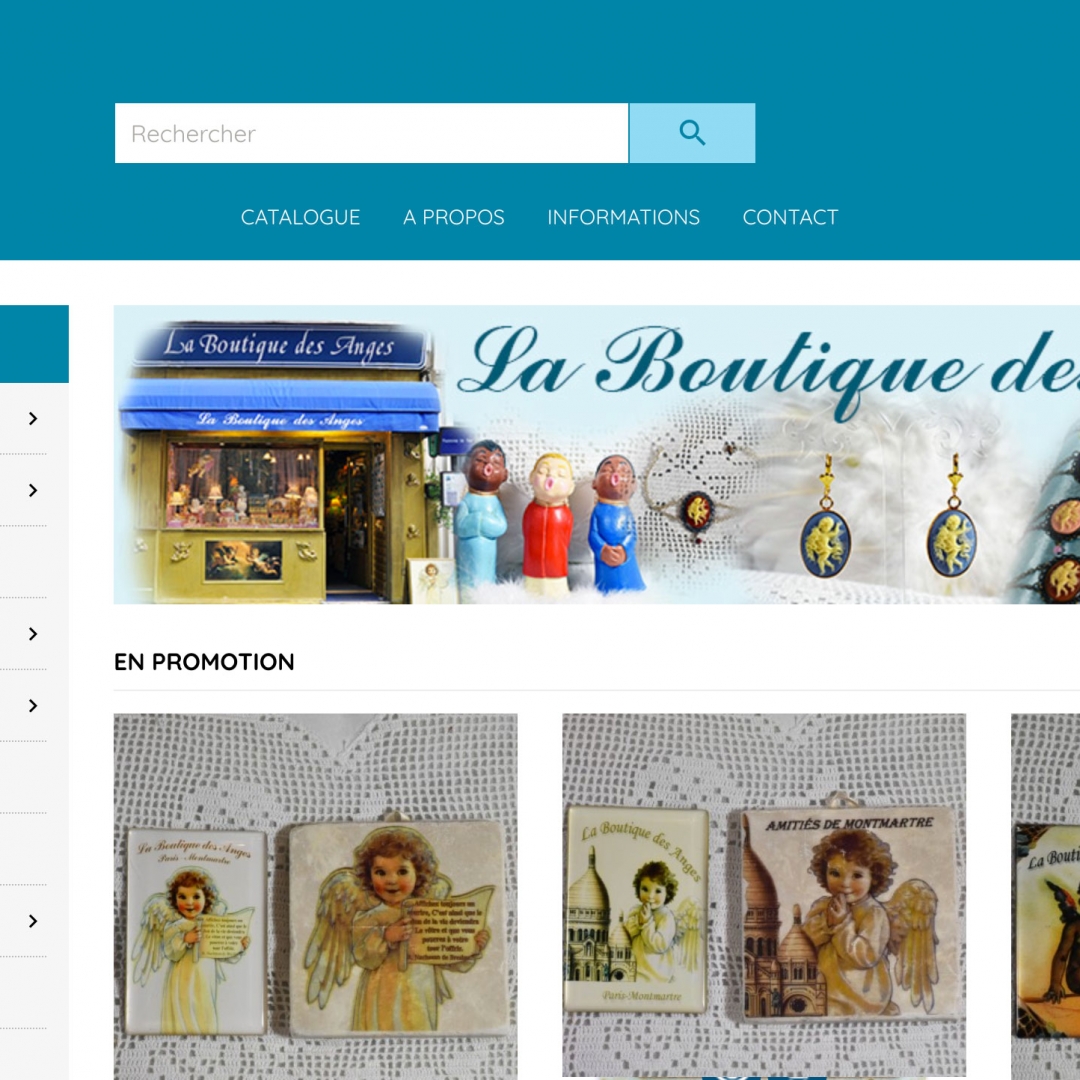Expand the lowest visible sidebar category chevron
Viewport: 1080px width, 1080px height.
click(x=32, y=921)
